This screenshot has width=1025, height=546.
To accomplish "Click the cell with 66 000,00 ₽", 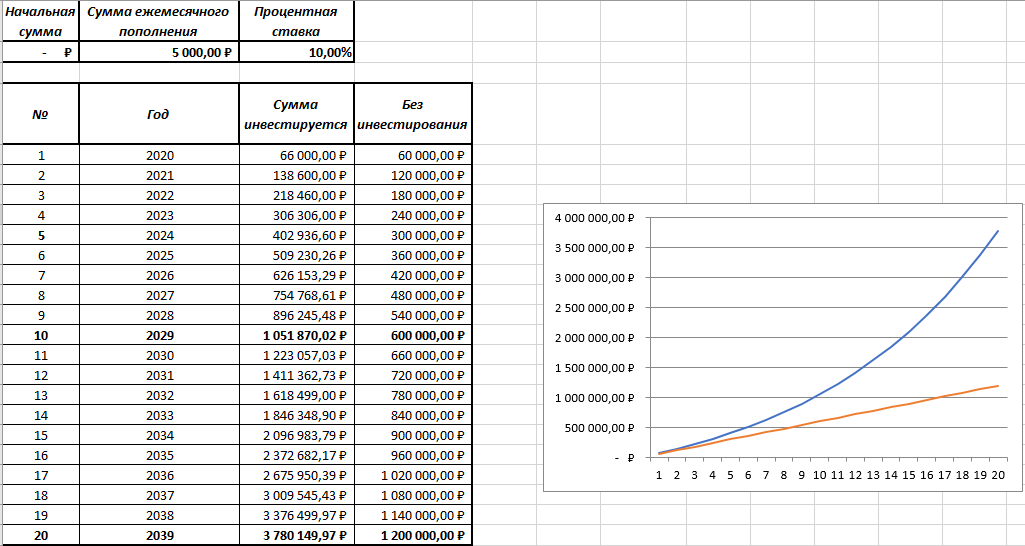I will [x=296, y=156].
